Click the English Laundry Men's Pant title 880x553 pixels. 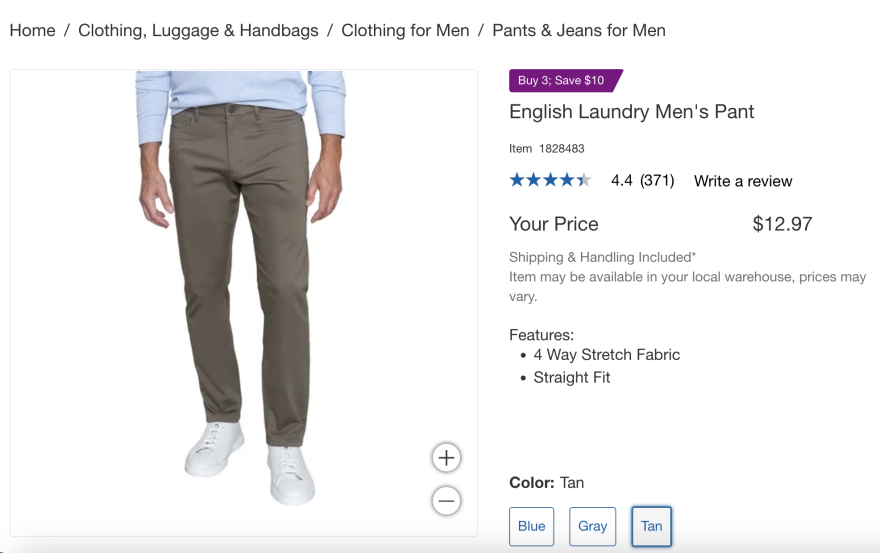[x=632, y=112]
